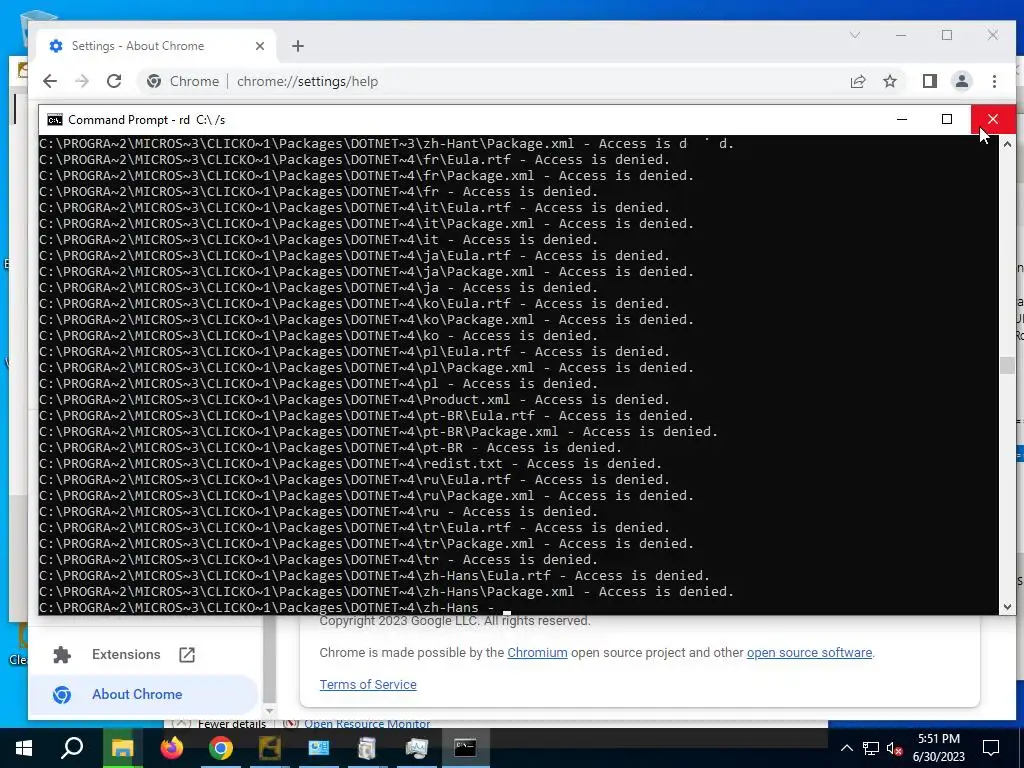Open the notification center icon
The height and width of the screenshot is (768, 1024).
click(991, 748)
